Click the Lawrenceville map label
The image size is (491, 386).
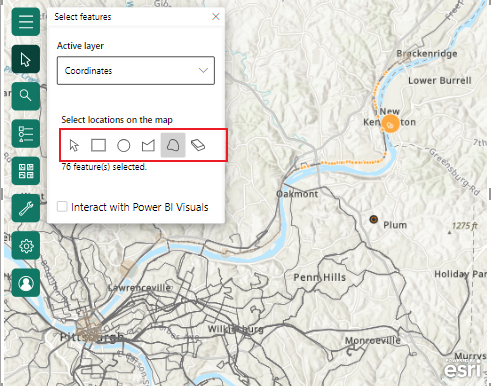coord(139,287)
